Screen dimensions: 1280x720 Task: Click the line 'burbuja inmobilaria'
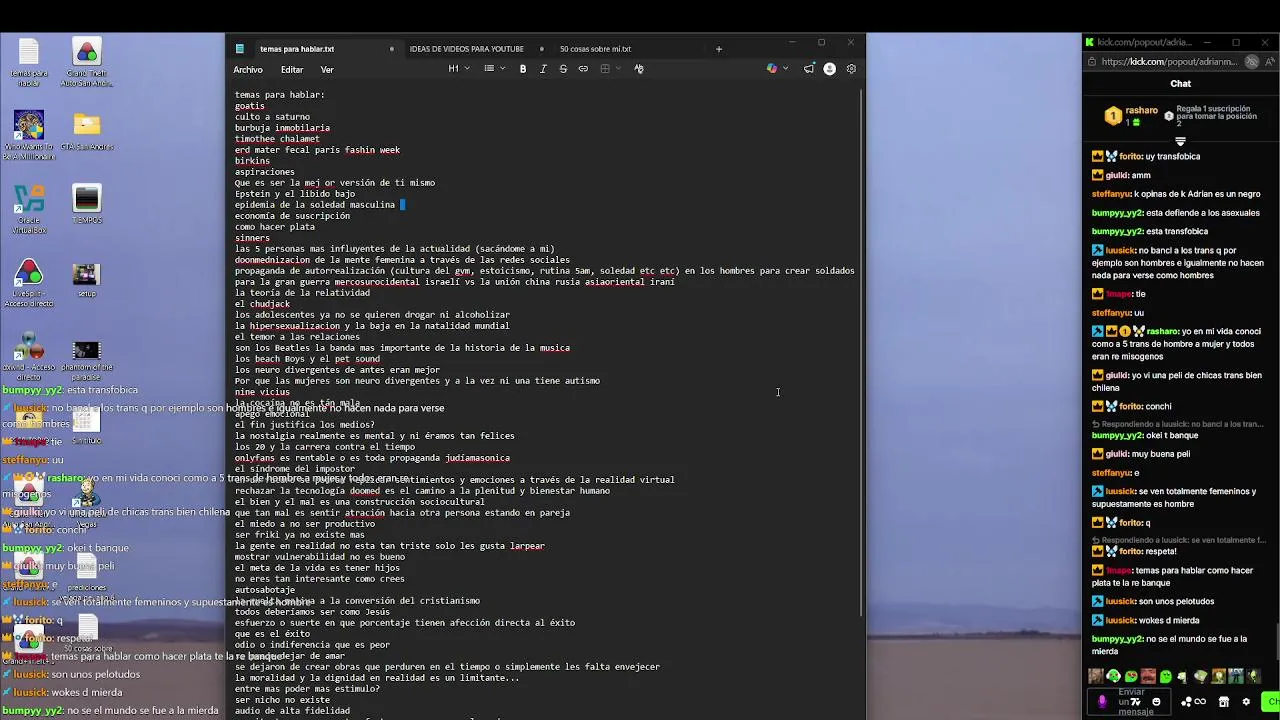tap(282, 128)
